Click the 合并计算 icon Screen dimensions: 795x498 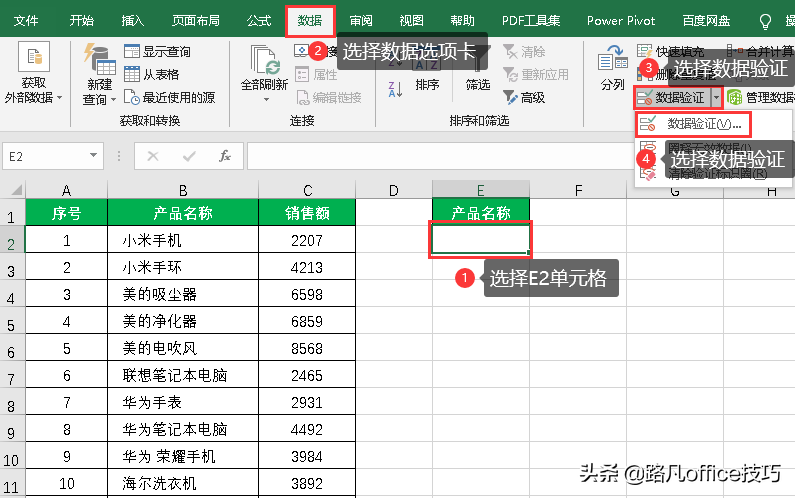click(x=734, y=51)
